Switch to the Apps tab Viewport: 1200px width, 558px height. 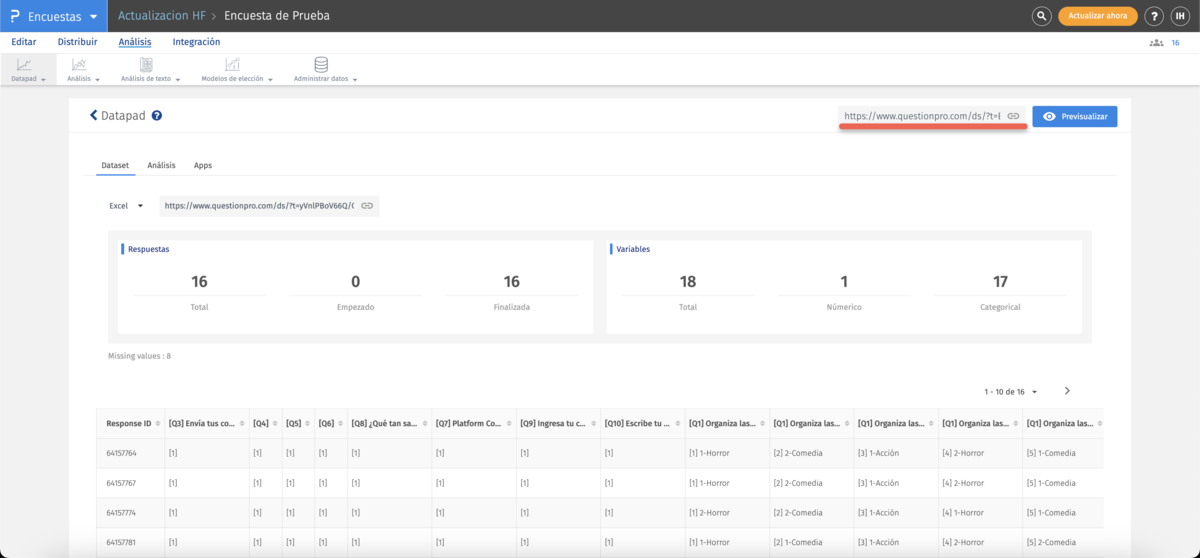(x=203, y=165)
